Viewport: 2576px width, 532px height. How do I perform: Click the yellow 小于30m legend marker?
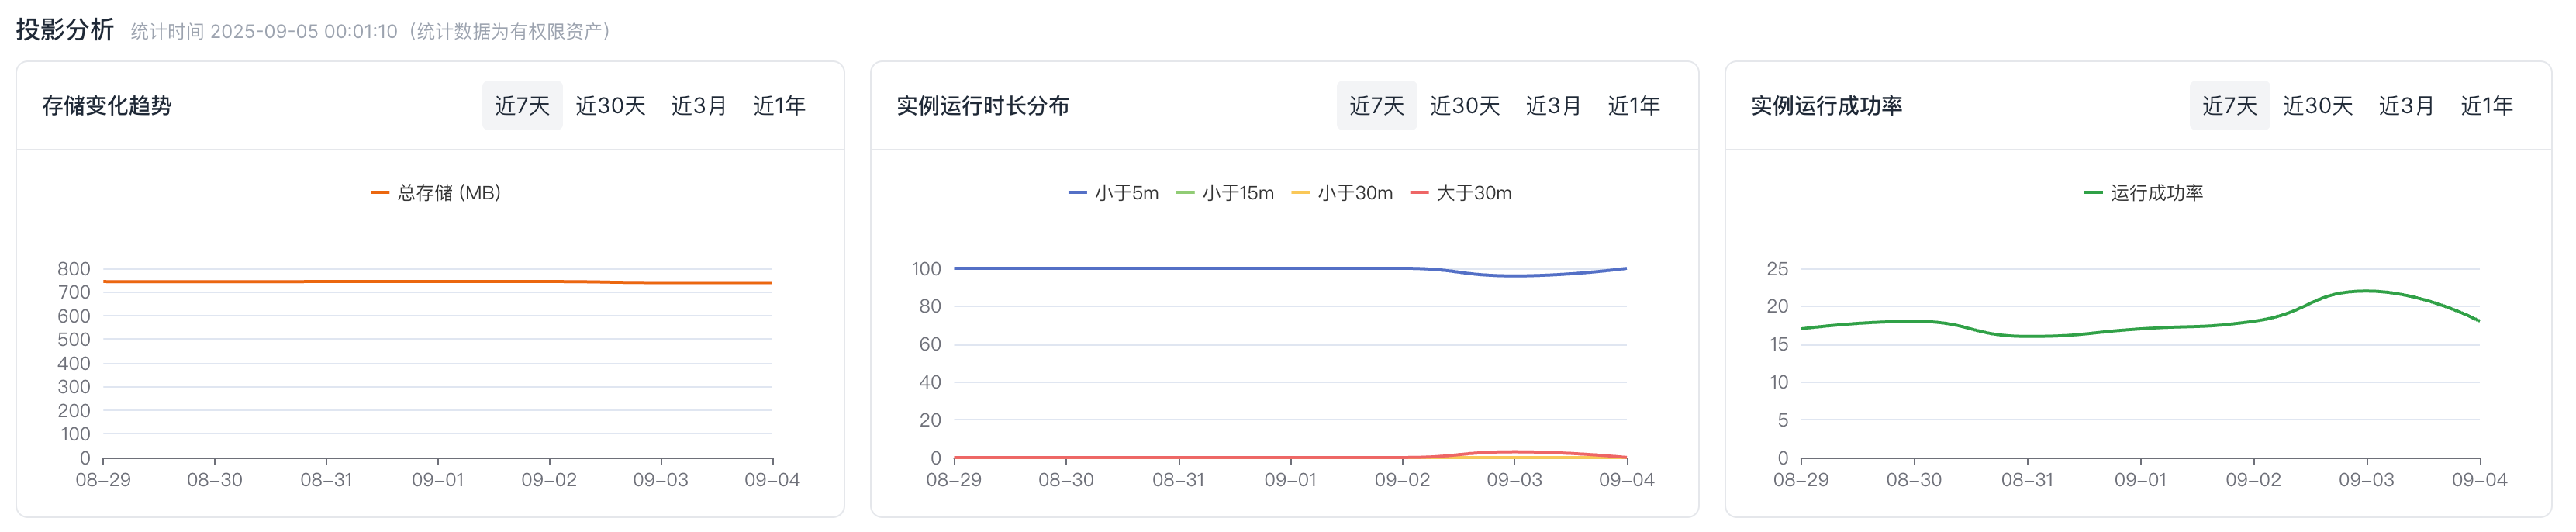(x=1301, y=193)
